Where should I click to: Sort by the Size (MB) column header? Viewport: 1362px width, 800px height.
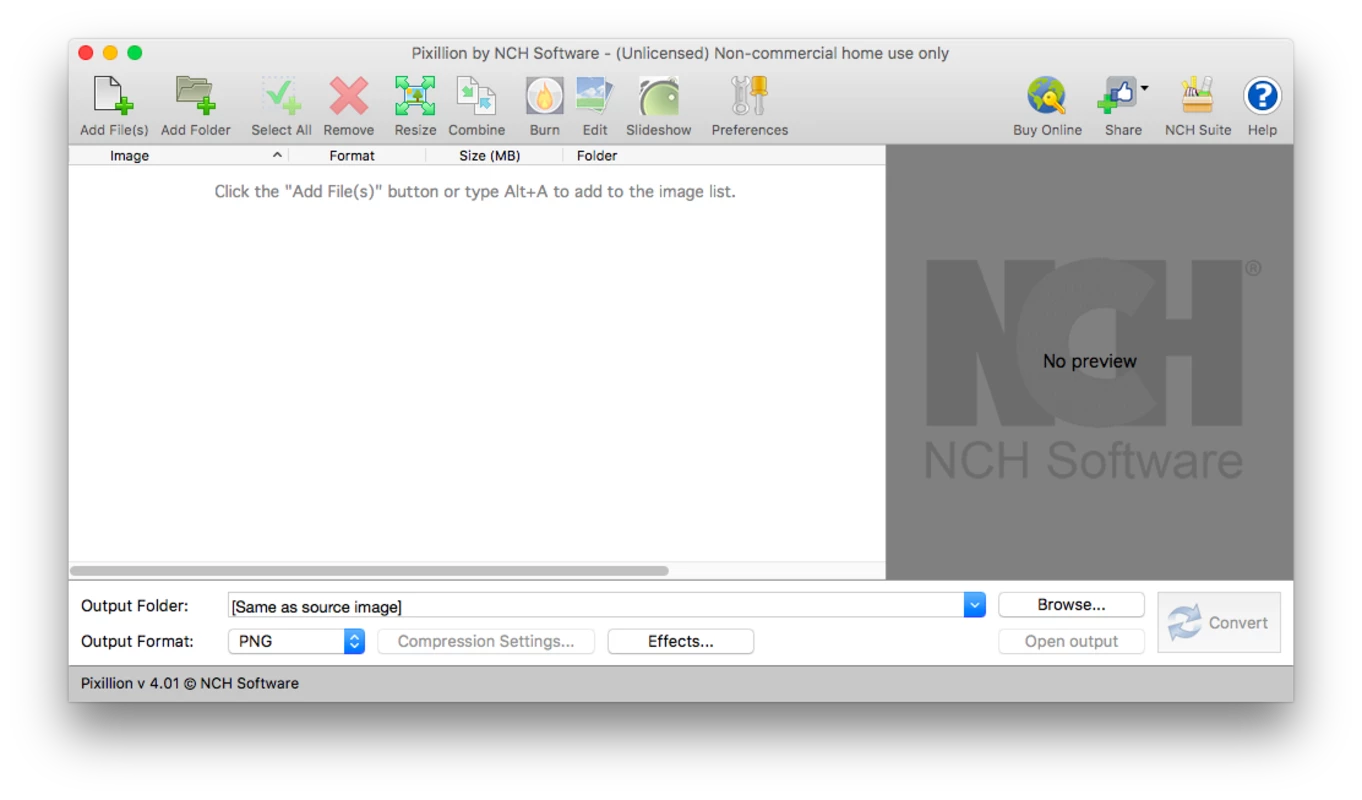click(x=494, y=155)
